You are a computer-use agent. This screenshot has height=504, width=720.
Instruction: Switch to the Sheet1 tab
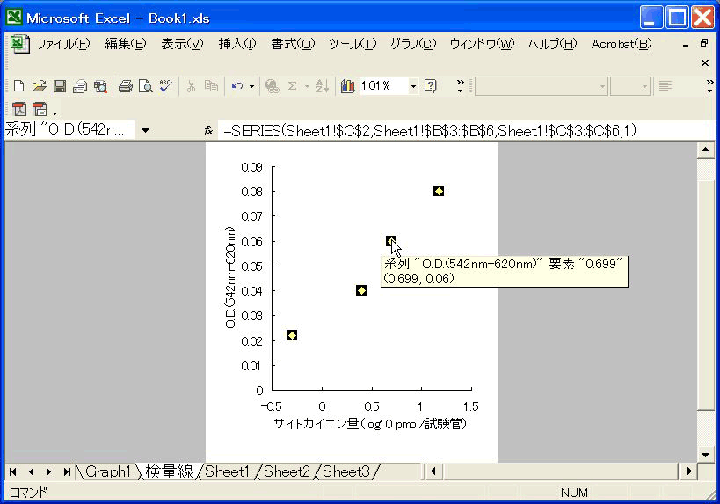tap(228, 471)
